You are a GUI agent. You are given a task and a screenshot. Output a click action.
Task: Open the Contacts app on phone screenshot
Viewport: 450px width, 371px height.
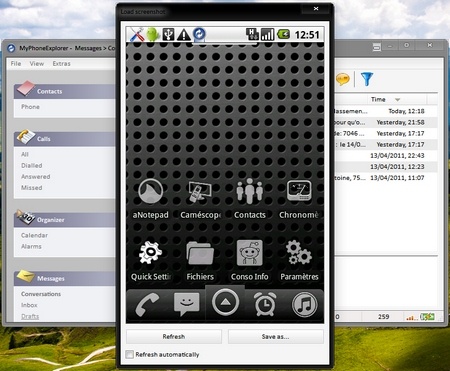pyautogui.click(x=250, y=191)
